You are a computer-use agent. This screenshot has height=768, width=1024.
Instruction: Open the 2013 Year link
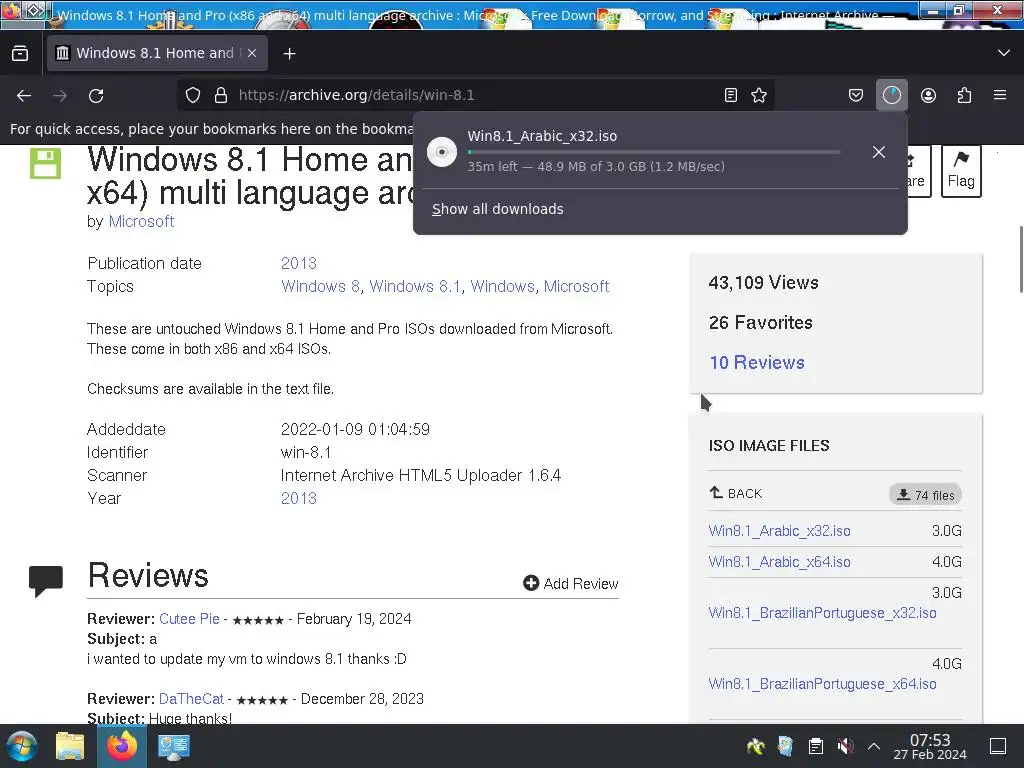tap(298, 498)
